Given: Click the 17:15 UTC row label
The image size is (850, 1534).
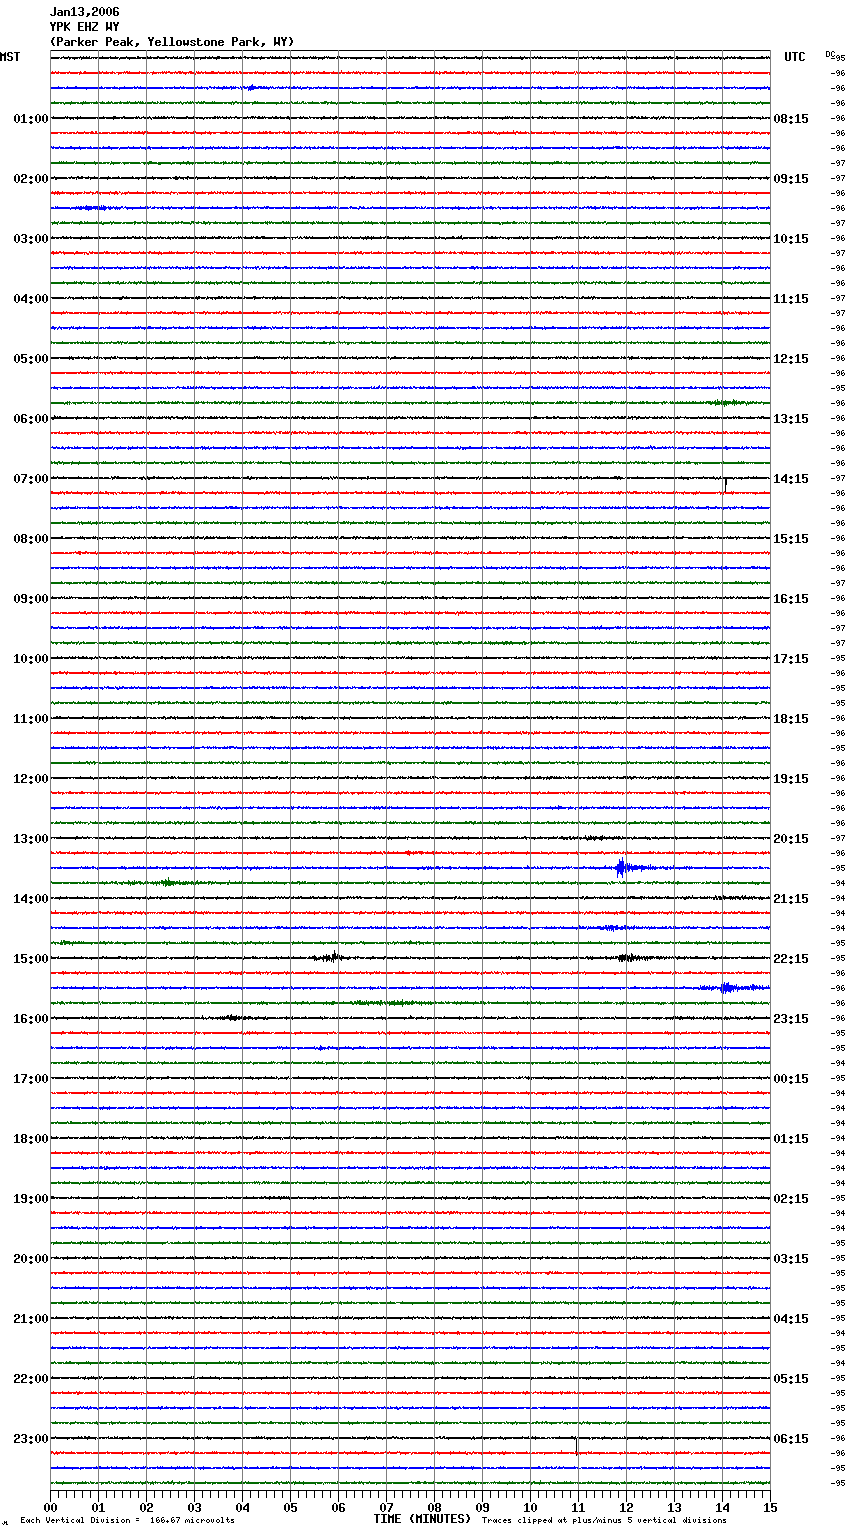Looking at the screenshot, I should point(791,659).
